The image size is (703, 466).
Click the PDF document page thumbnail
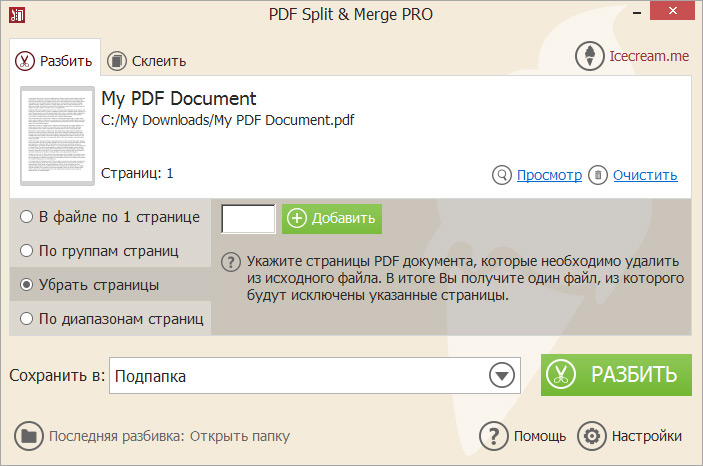(x=57, y=136)
